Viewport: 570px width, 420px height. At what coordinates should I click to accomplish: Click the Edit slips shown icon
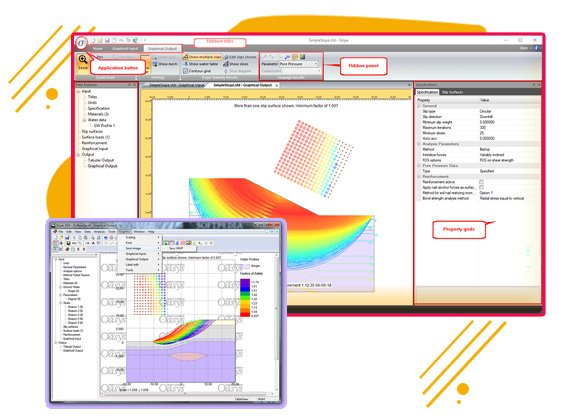coord(226,57)
